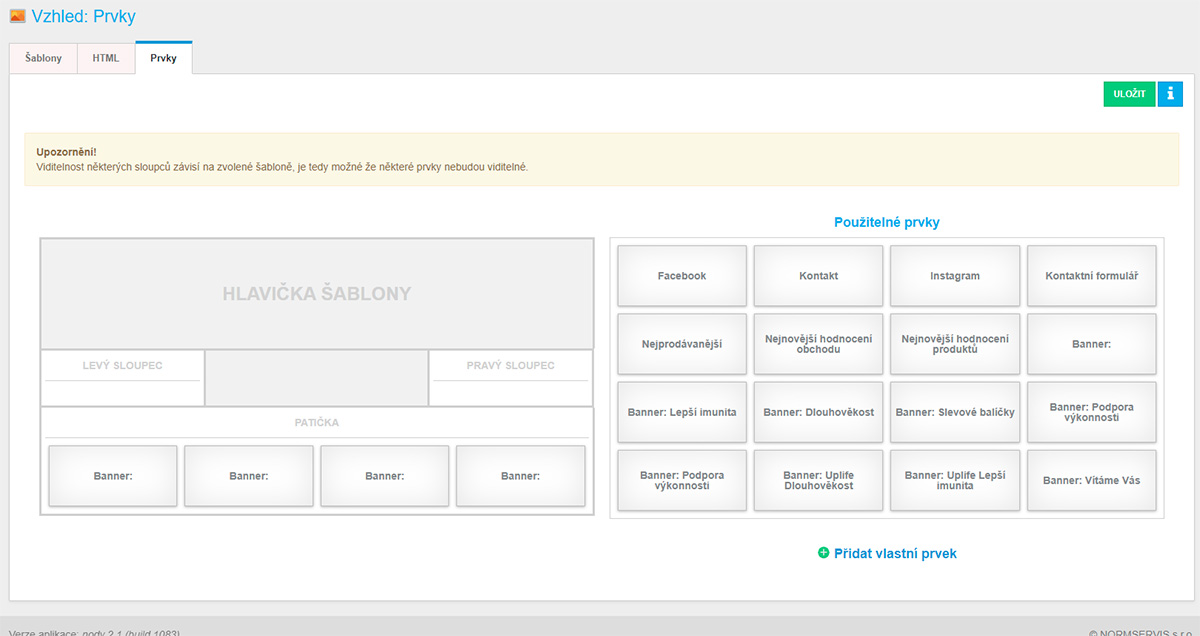1200x636 pixels.
Task: Click the Vzhled picture icon in title
Action: click(17, 16)
